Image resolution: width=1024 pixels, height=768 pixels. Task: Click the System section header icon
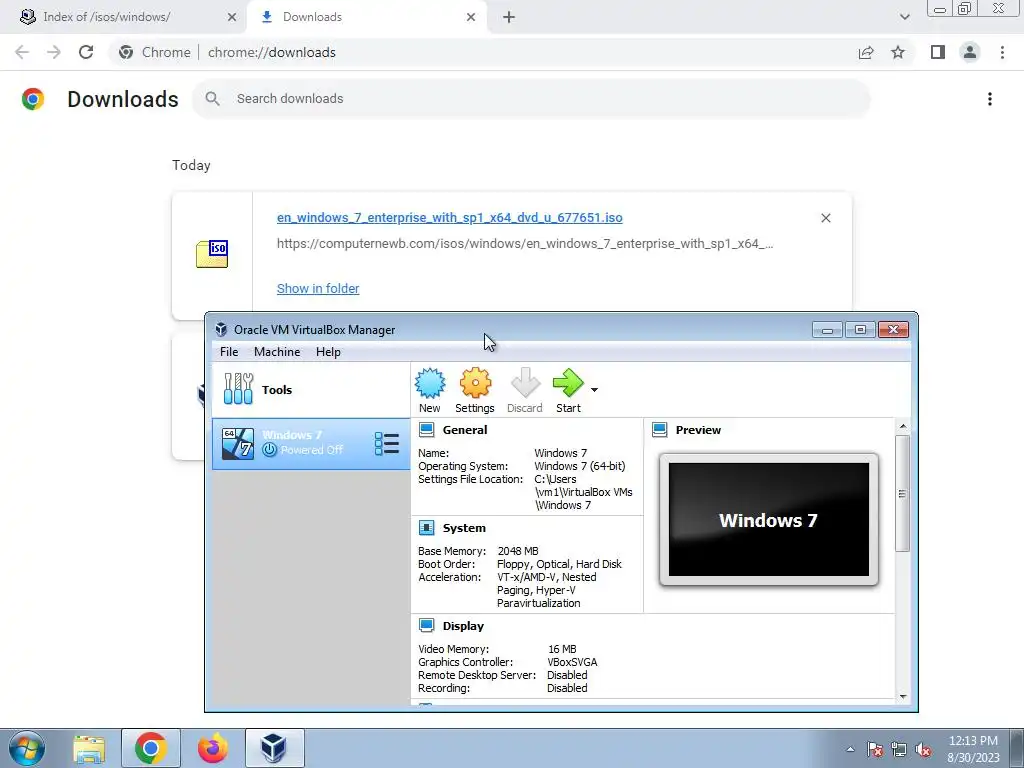[x=426, y=528]
